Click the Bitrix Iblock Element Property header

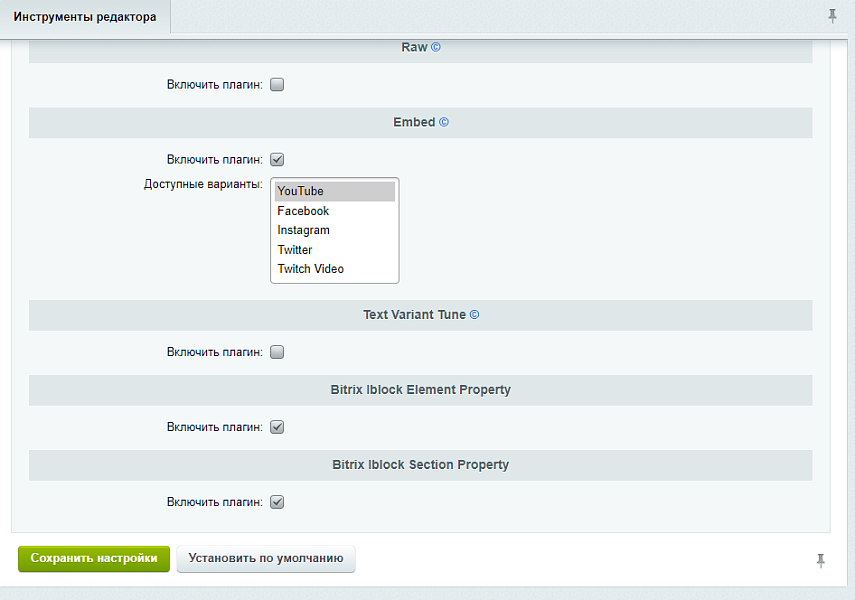tap(420, 390)
